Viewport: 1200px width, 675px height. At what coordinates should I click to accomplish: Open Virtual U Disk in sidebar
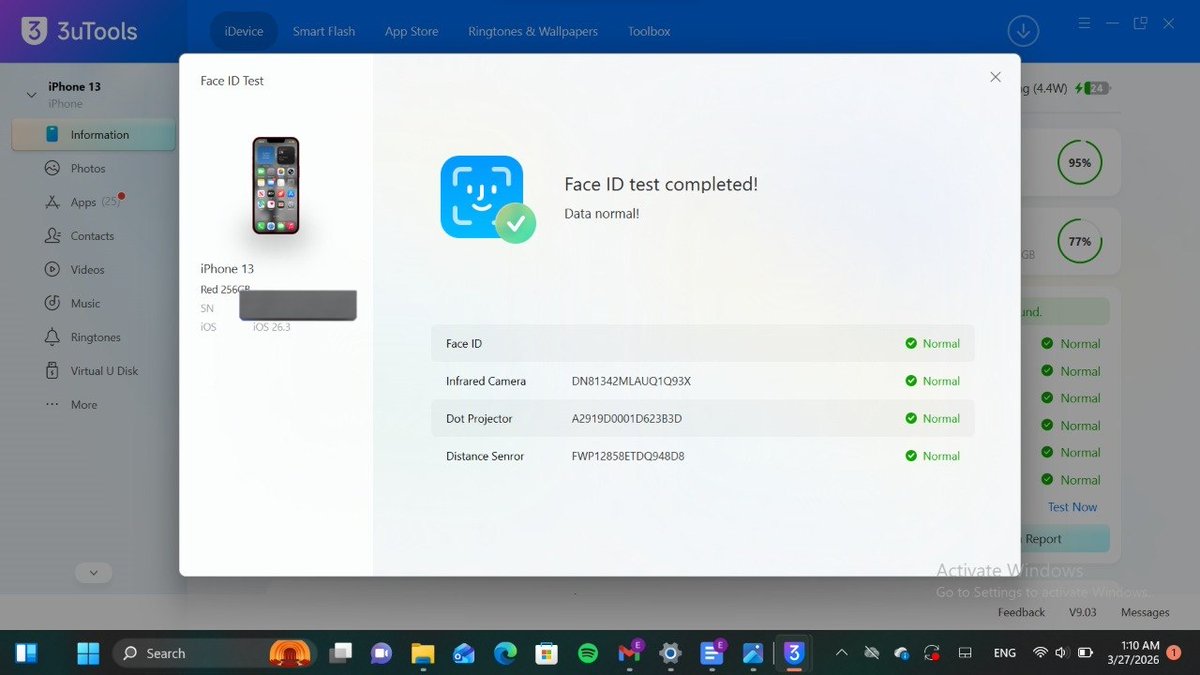tap(104, 371)
